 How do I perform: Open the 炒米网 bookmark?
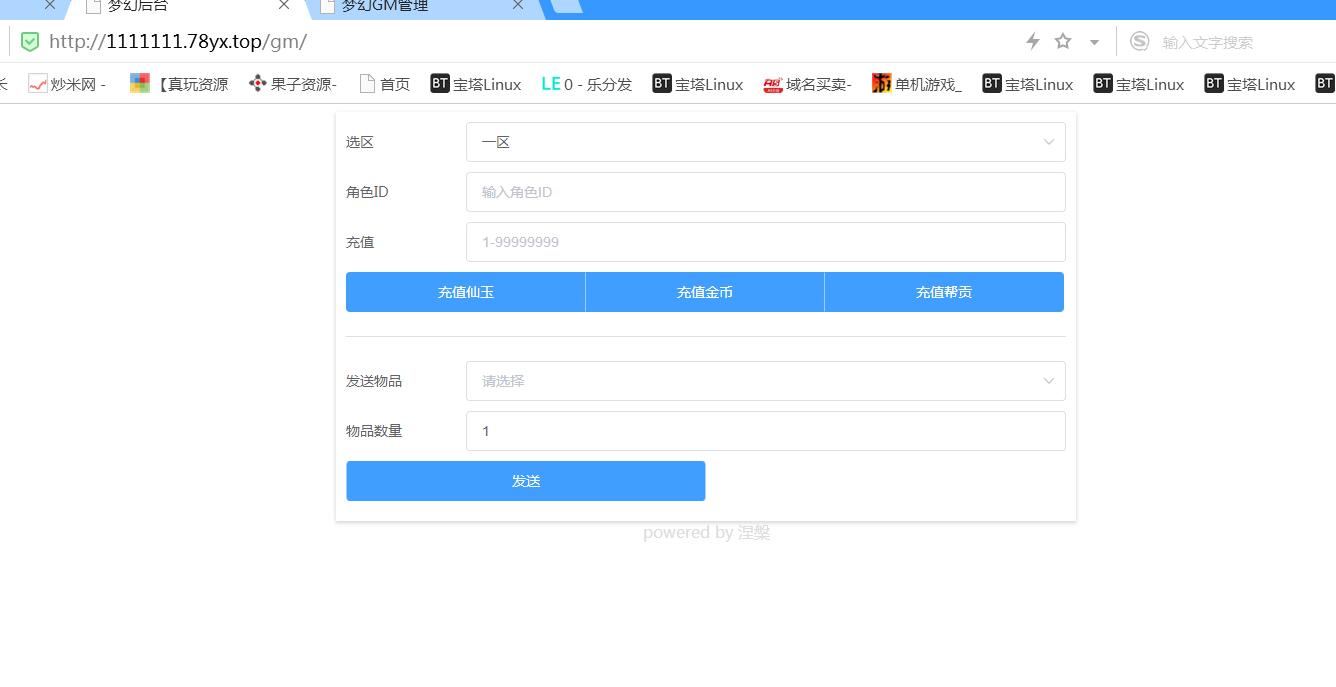67,84
